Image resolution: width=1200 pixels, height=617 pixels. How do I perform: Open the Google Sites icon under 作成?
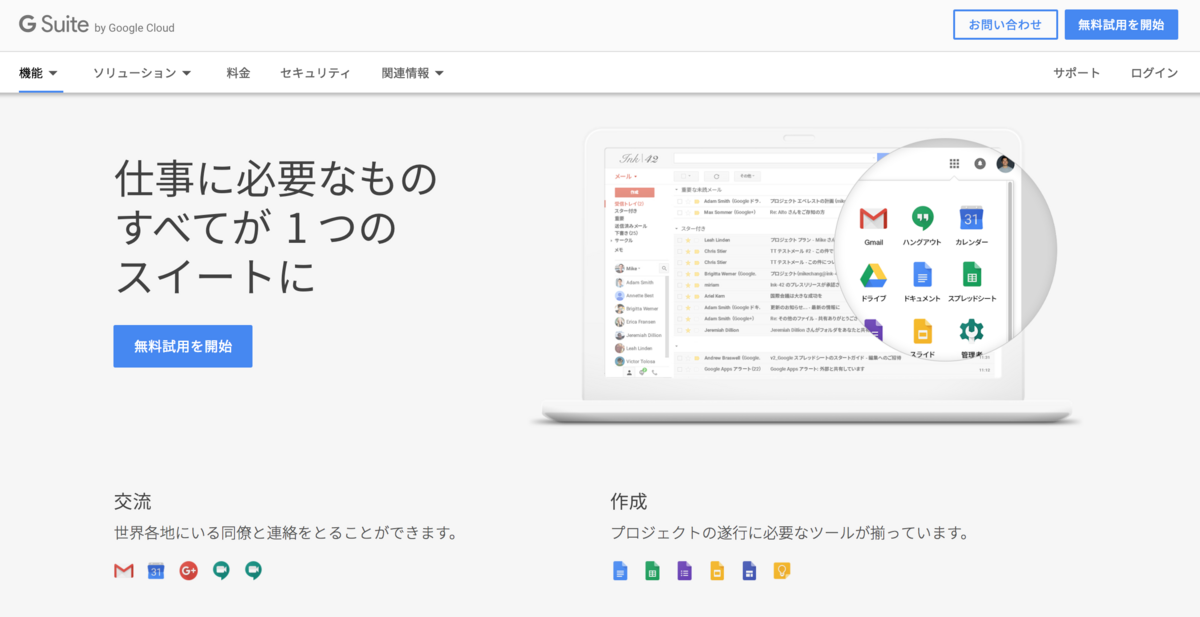tap(749, 571)
